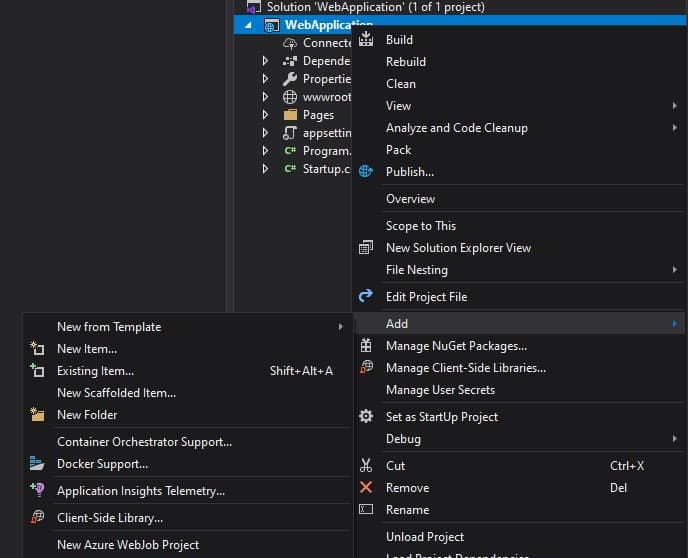The width and height of the screenshot is (688, 558).
Task: Choose New Scaffolded Item from Add menu
Action: coord(116,393)
